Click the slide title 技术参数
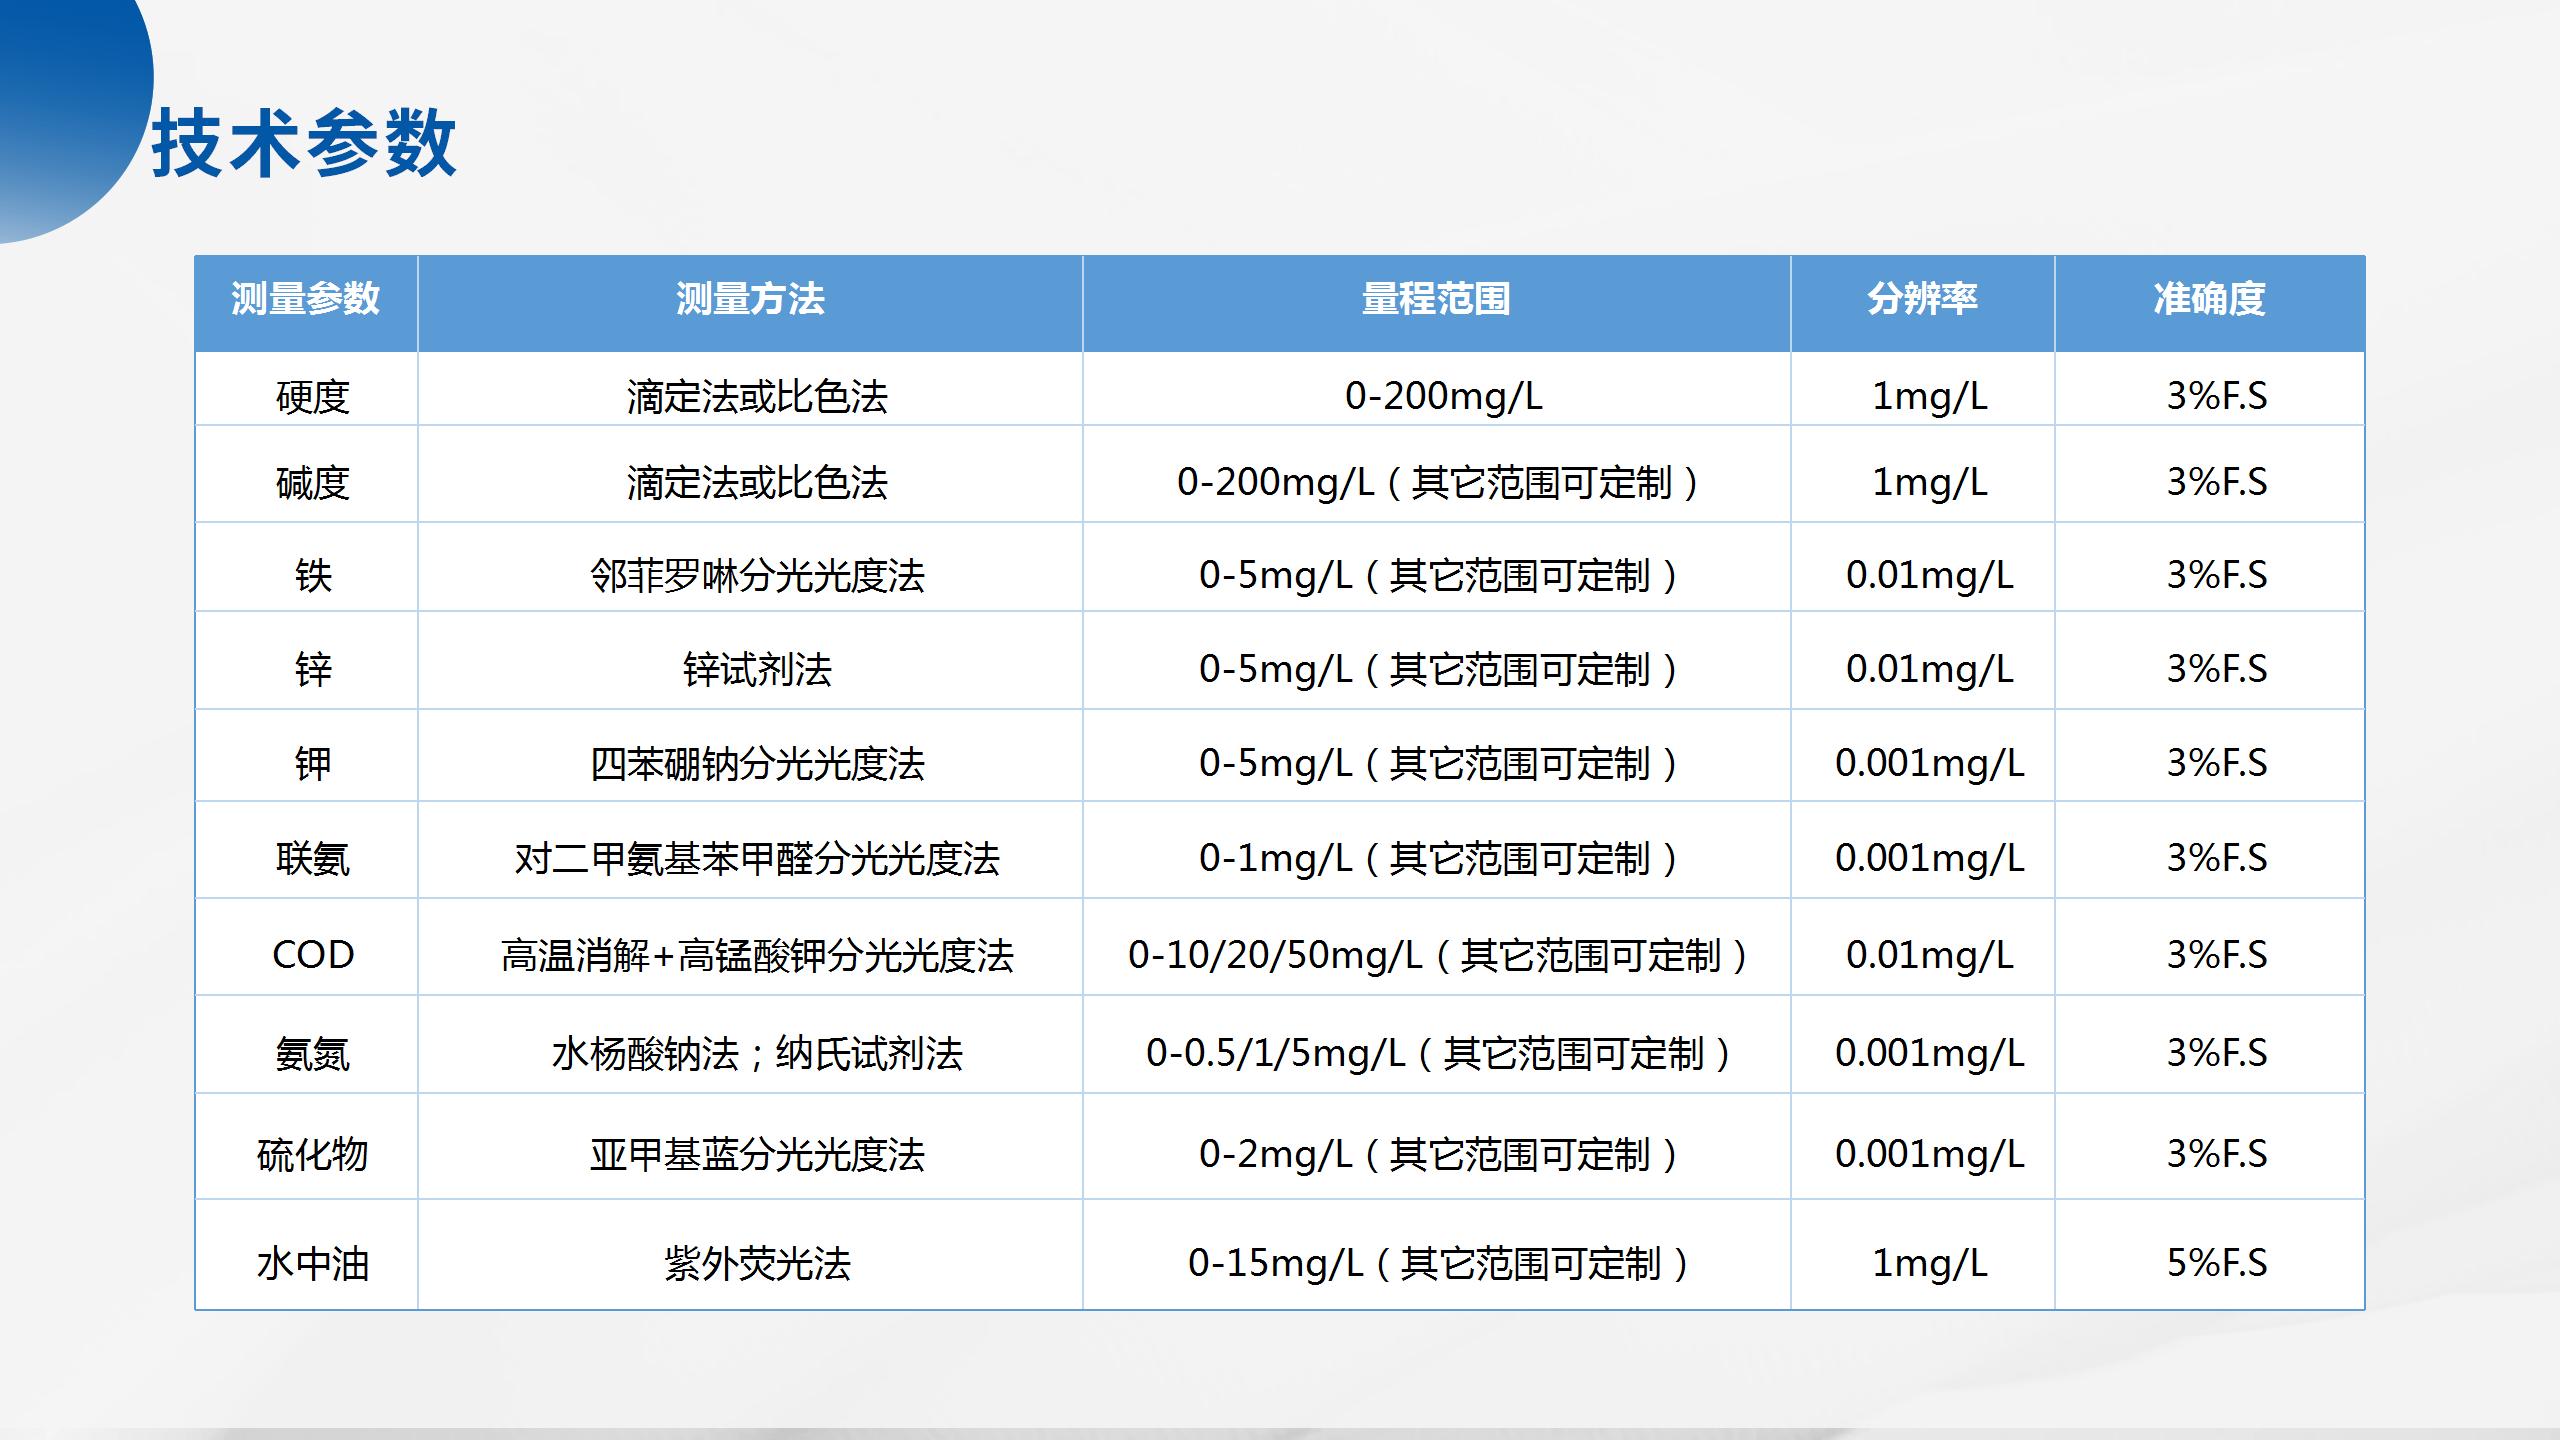 [x=307, y=140]
